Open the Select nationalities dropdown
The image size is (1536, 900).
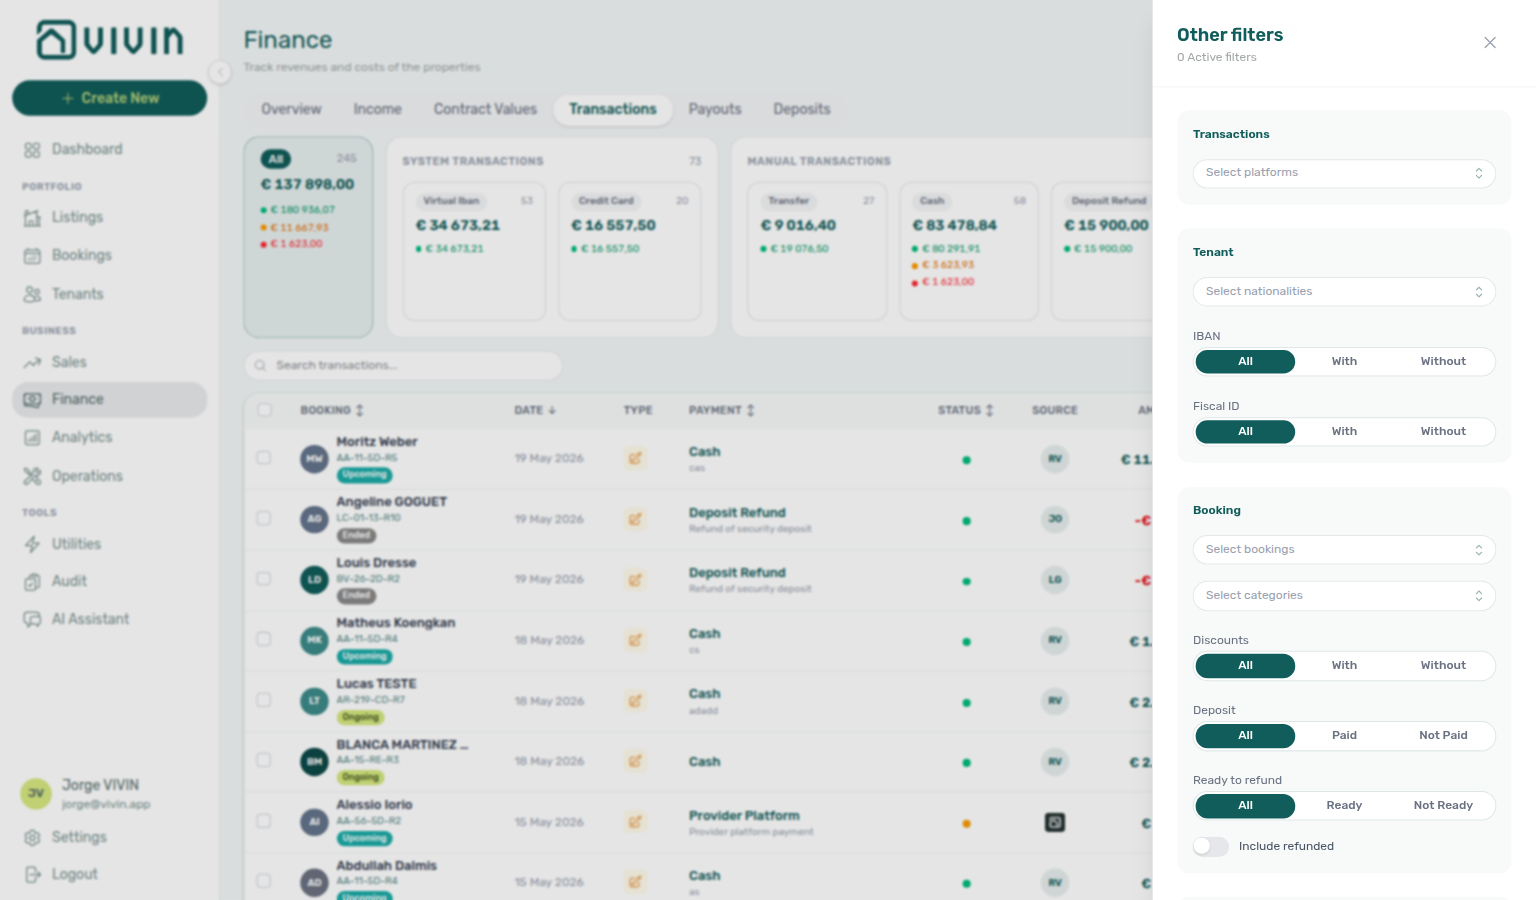pos(1344,292)
